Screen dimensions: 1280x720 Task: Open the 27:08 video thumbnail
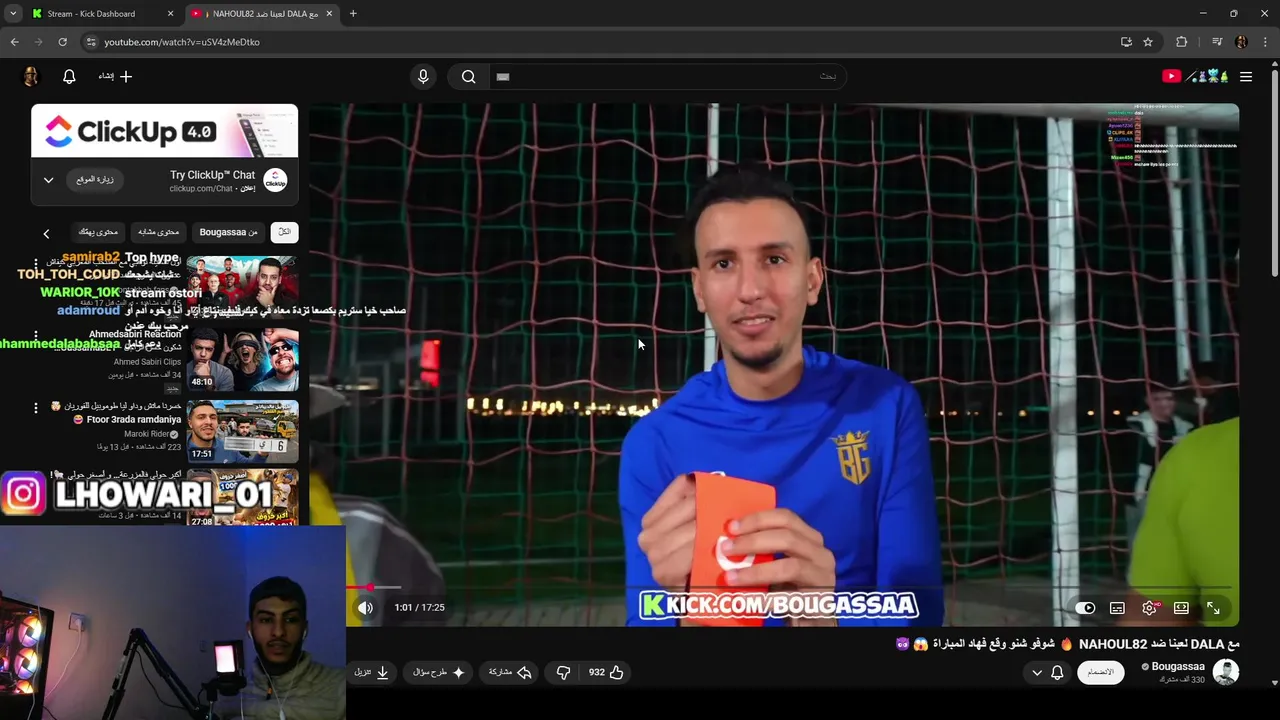[242, 497]
